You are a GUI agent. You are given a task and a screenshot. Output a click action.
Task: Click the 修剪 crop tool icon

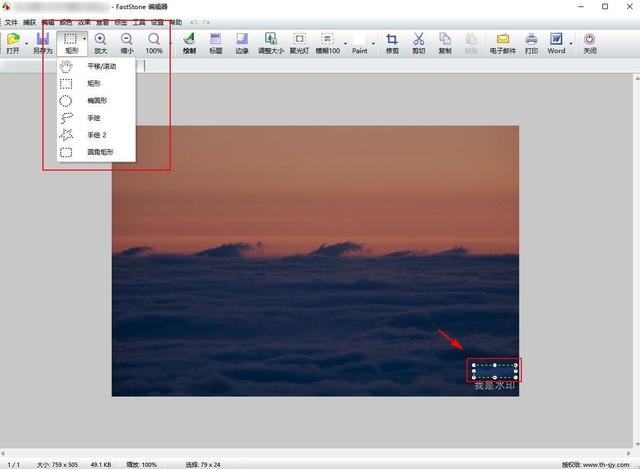click(x=392, y=39)
